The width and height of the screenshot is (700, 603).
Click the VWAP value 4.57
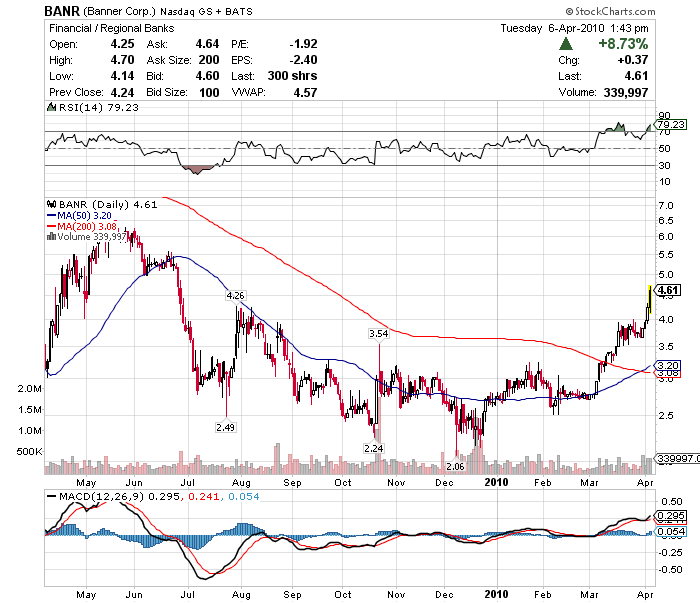305,92
